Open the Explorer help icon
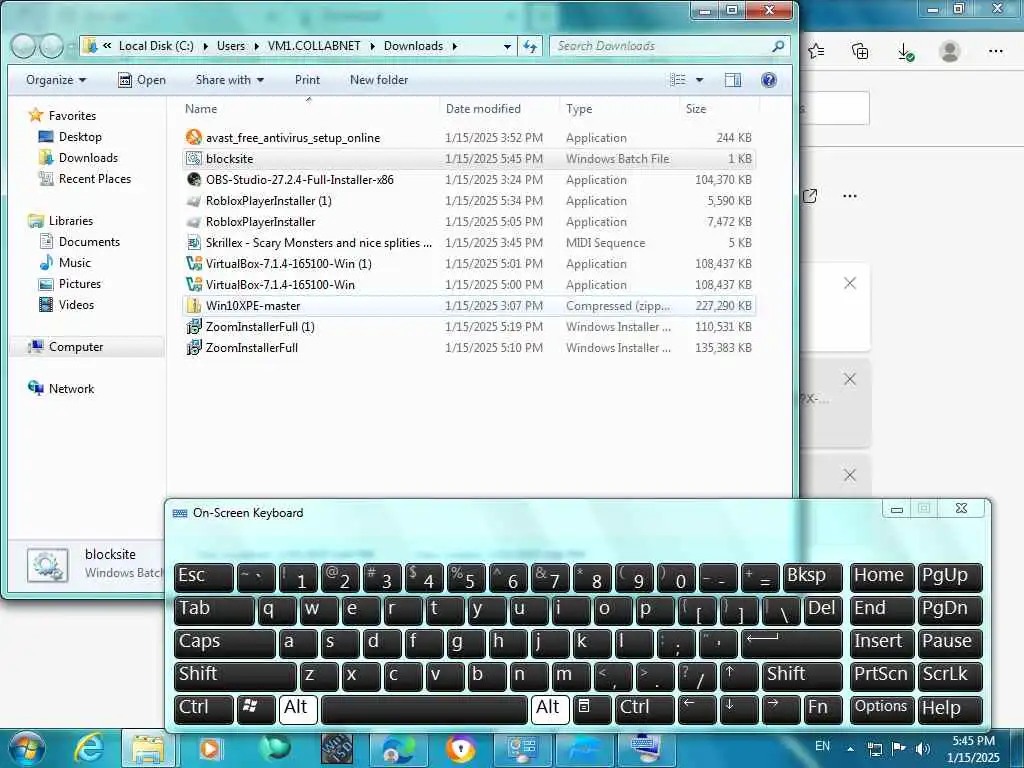The height and width of the screenshot is (768, 1024). (769, 80)
